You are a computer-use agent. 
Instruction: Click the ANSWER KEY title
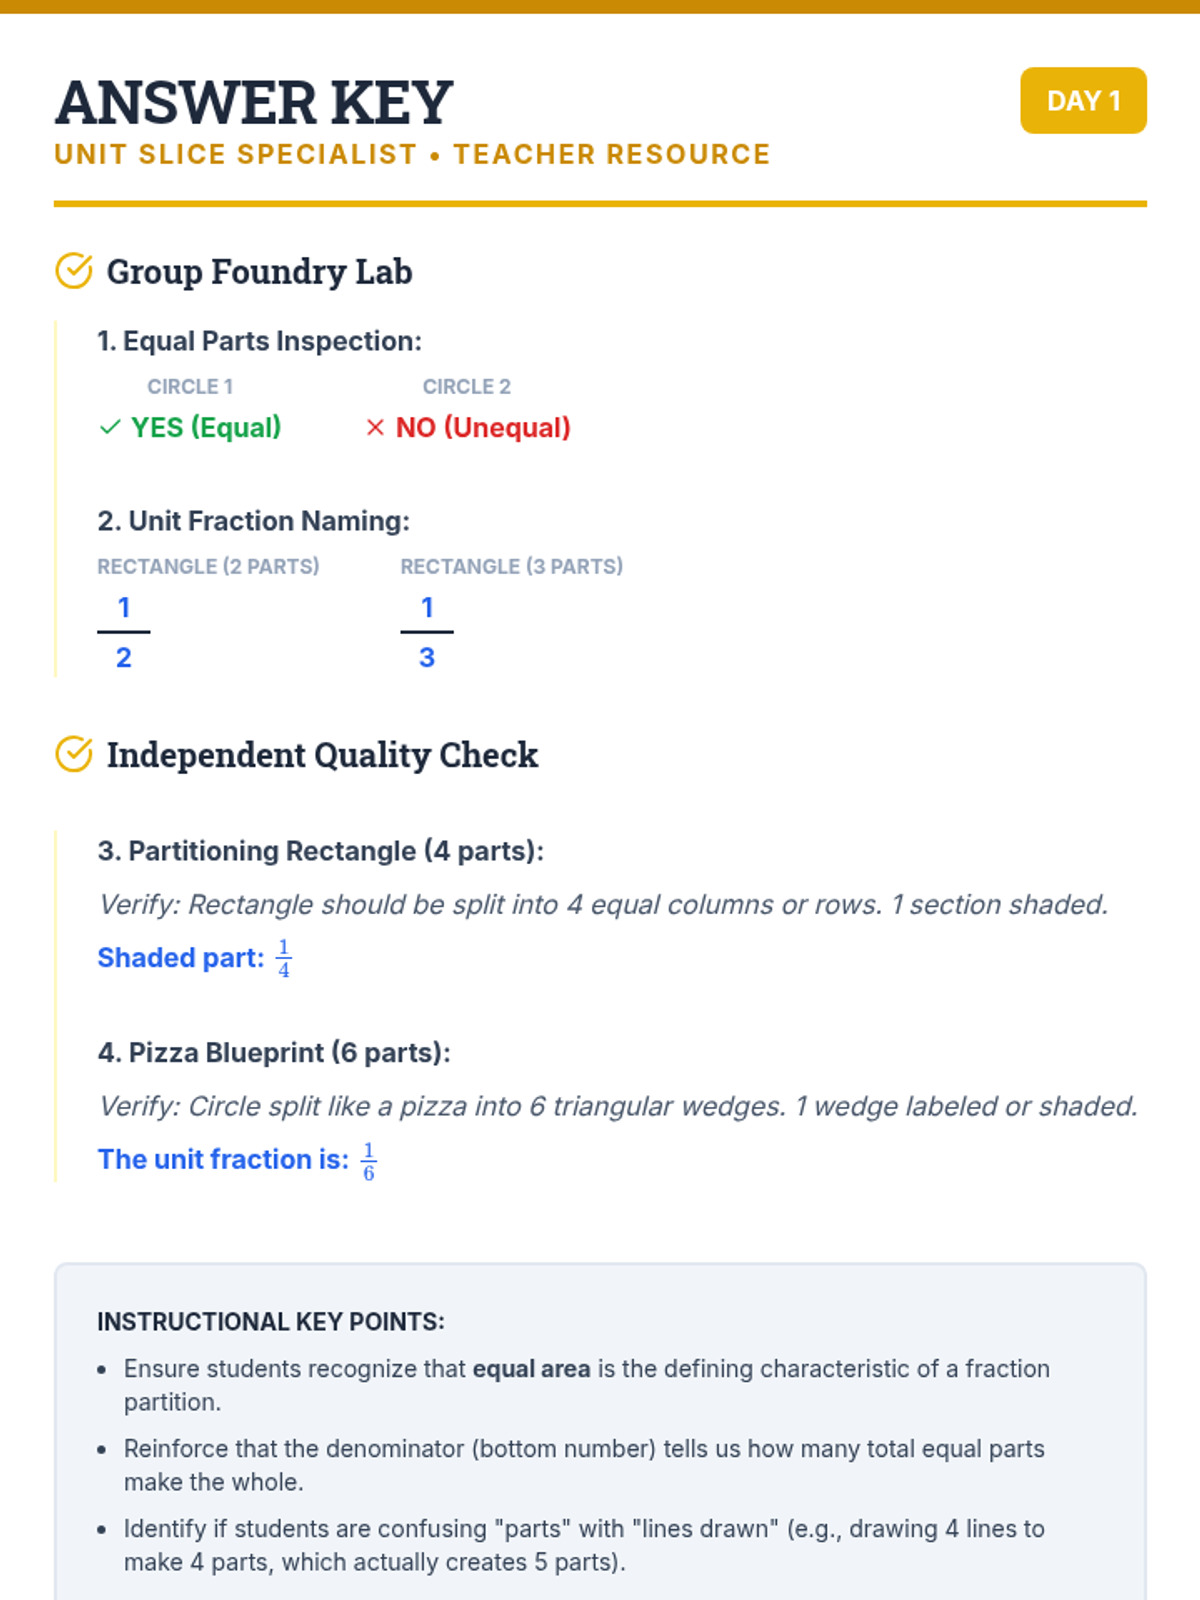pyautogui.click(x=254, y=103)
